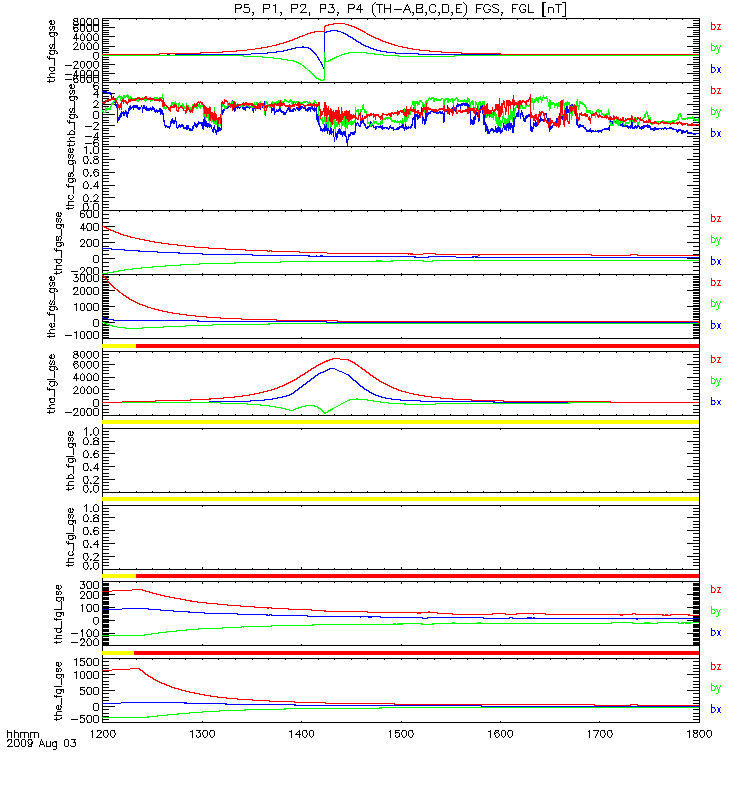Click the bz legend of thd_fgs_gse panel
Screen dimensions: 750x800
coord(716,219)
